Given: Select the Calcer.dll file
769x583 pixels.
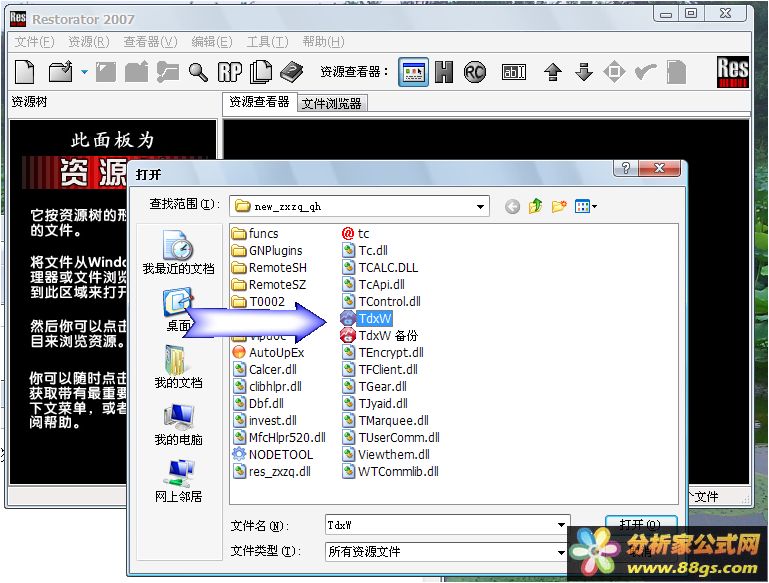Looking at the screenshot, I should pos(265,370).
